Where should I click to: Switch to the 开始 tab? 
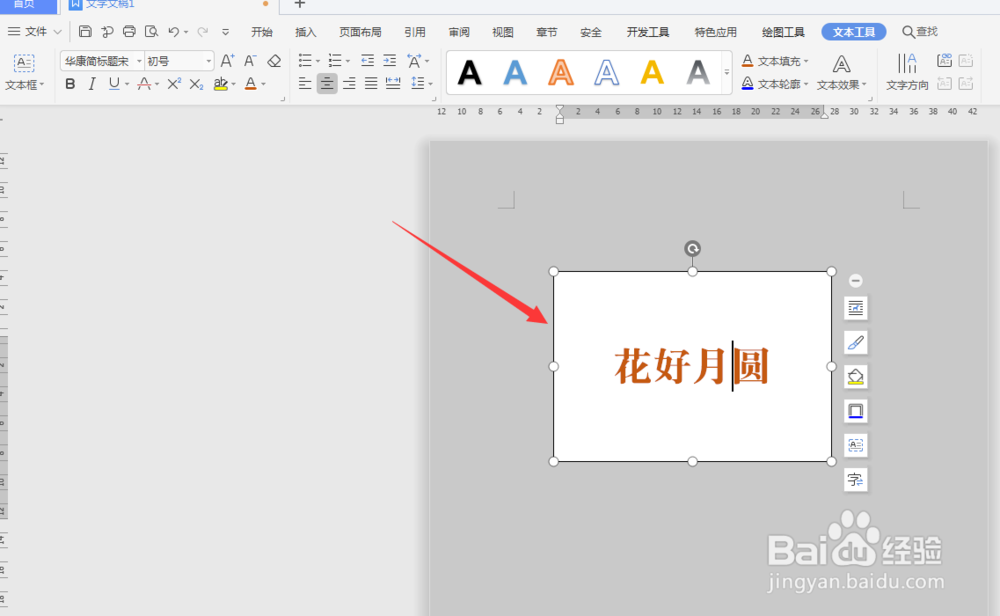pyautogui.click(x=261, y=32)
